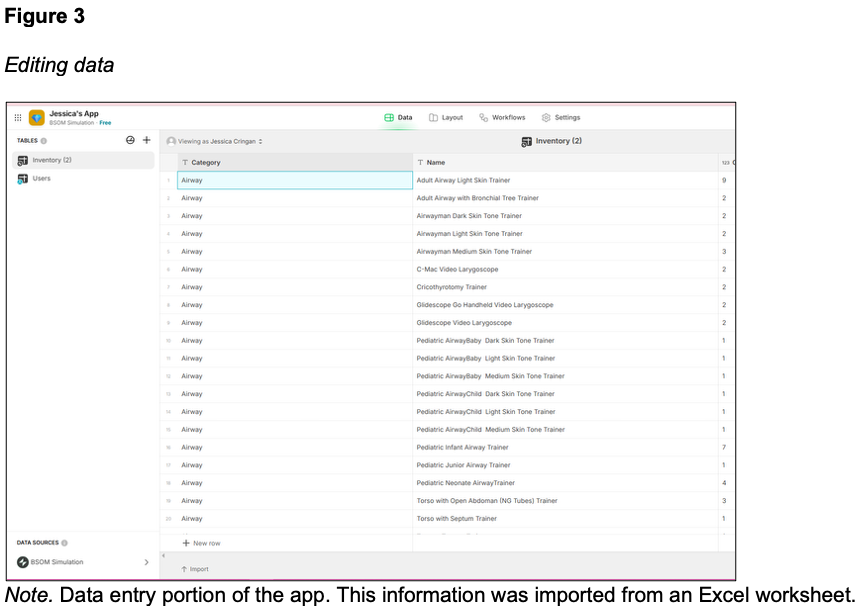Expand the BSOM Simulation source chevron
The height and width of the screenshot is (614, 859).
pyautogui.click(x=146, y=562)
